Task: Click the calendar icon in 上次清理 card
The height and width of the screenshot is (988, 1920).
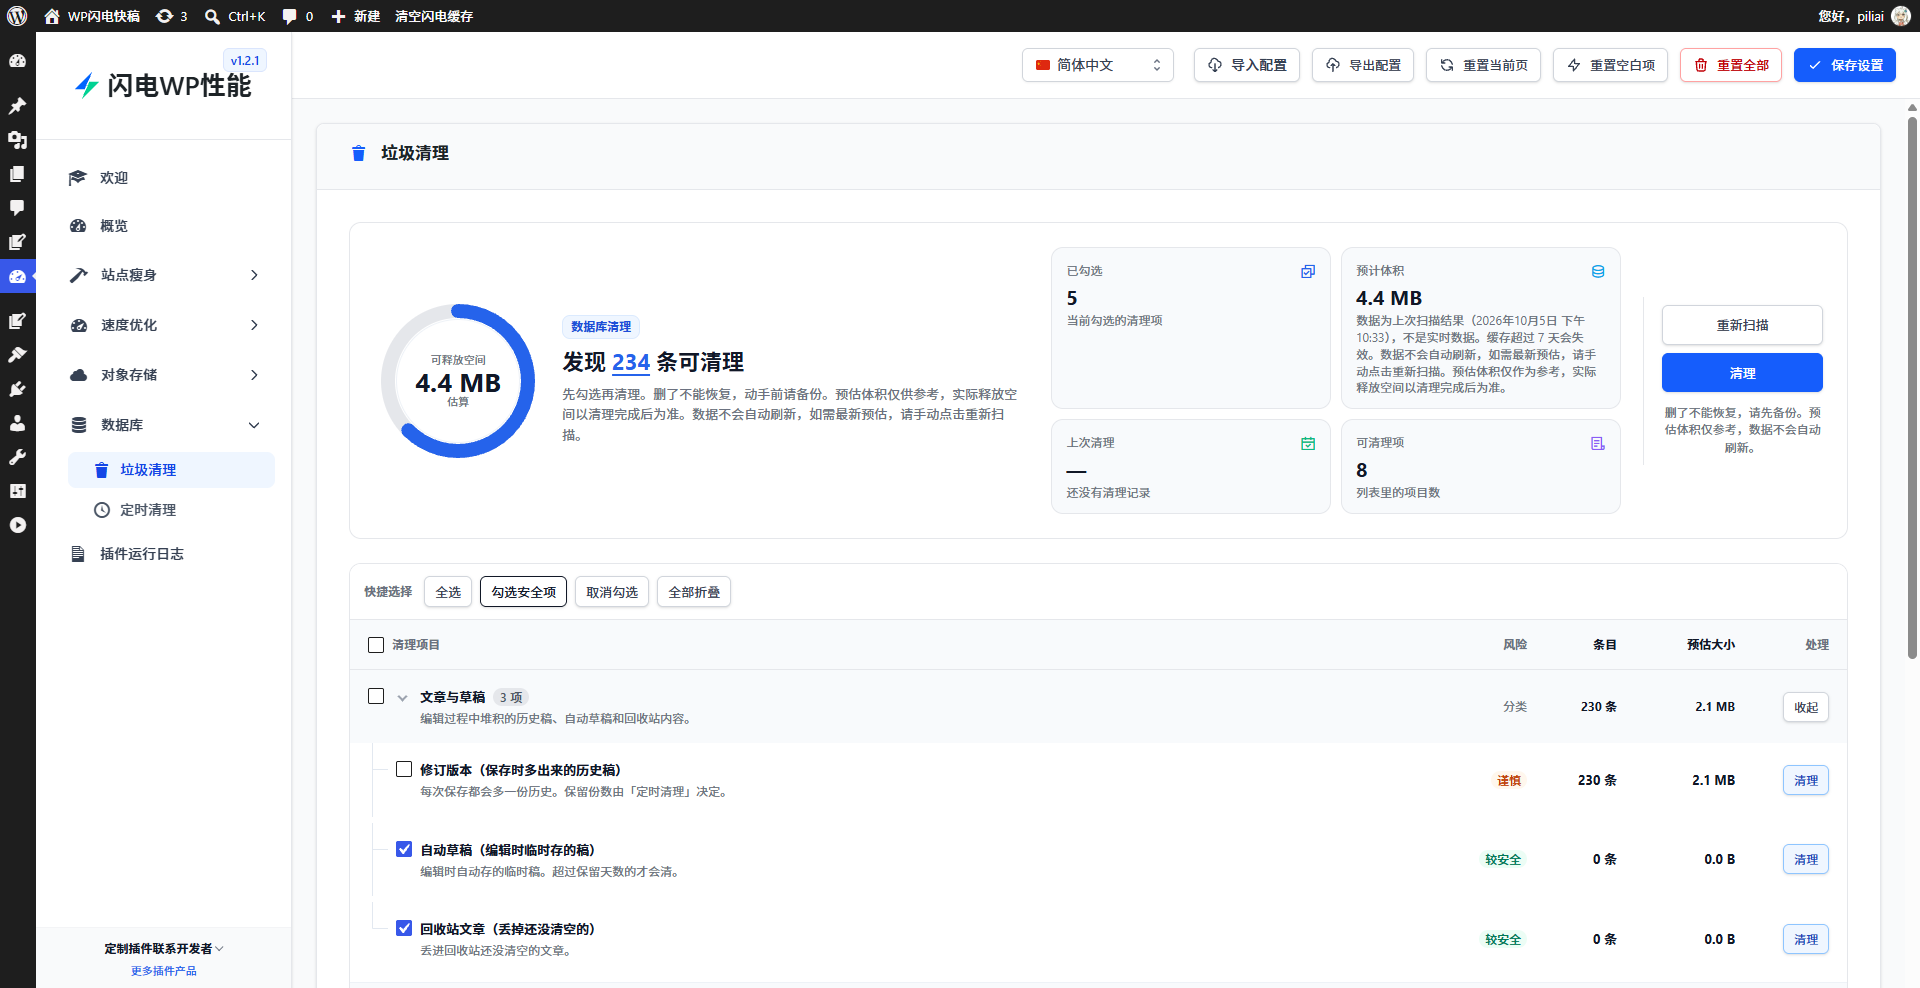Action: pyautogui.click(x=1308, y=443)
